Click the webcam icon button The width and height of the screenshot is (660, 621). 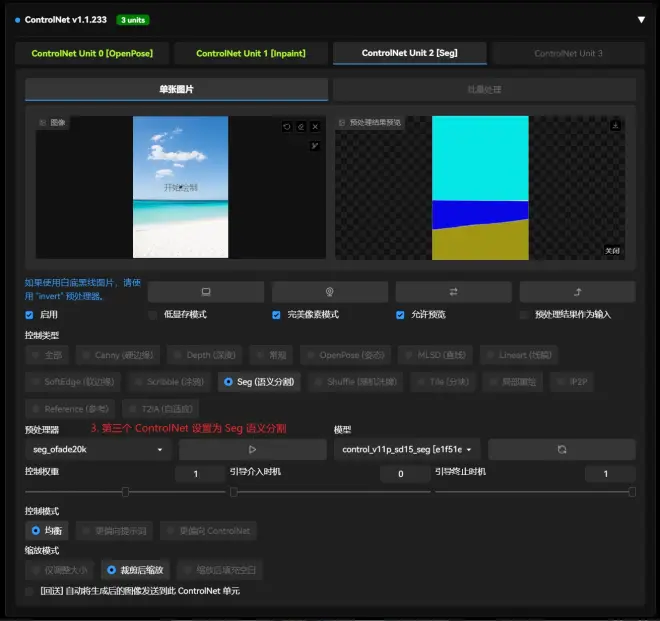click(330, 292)
